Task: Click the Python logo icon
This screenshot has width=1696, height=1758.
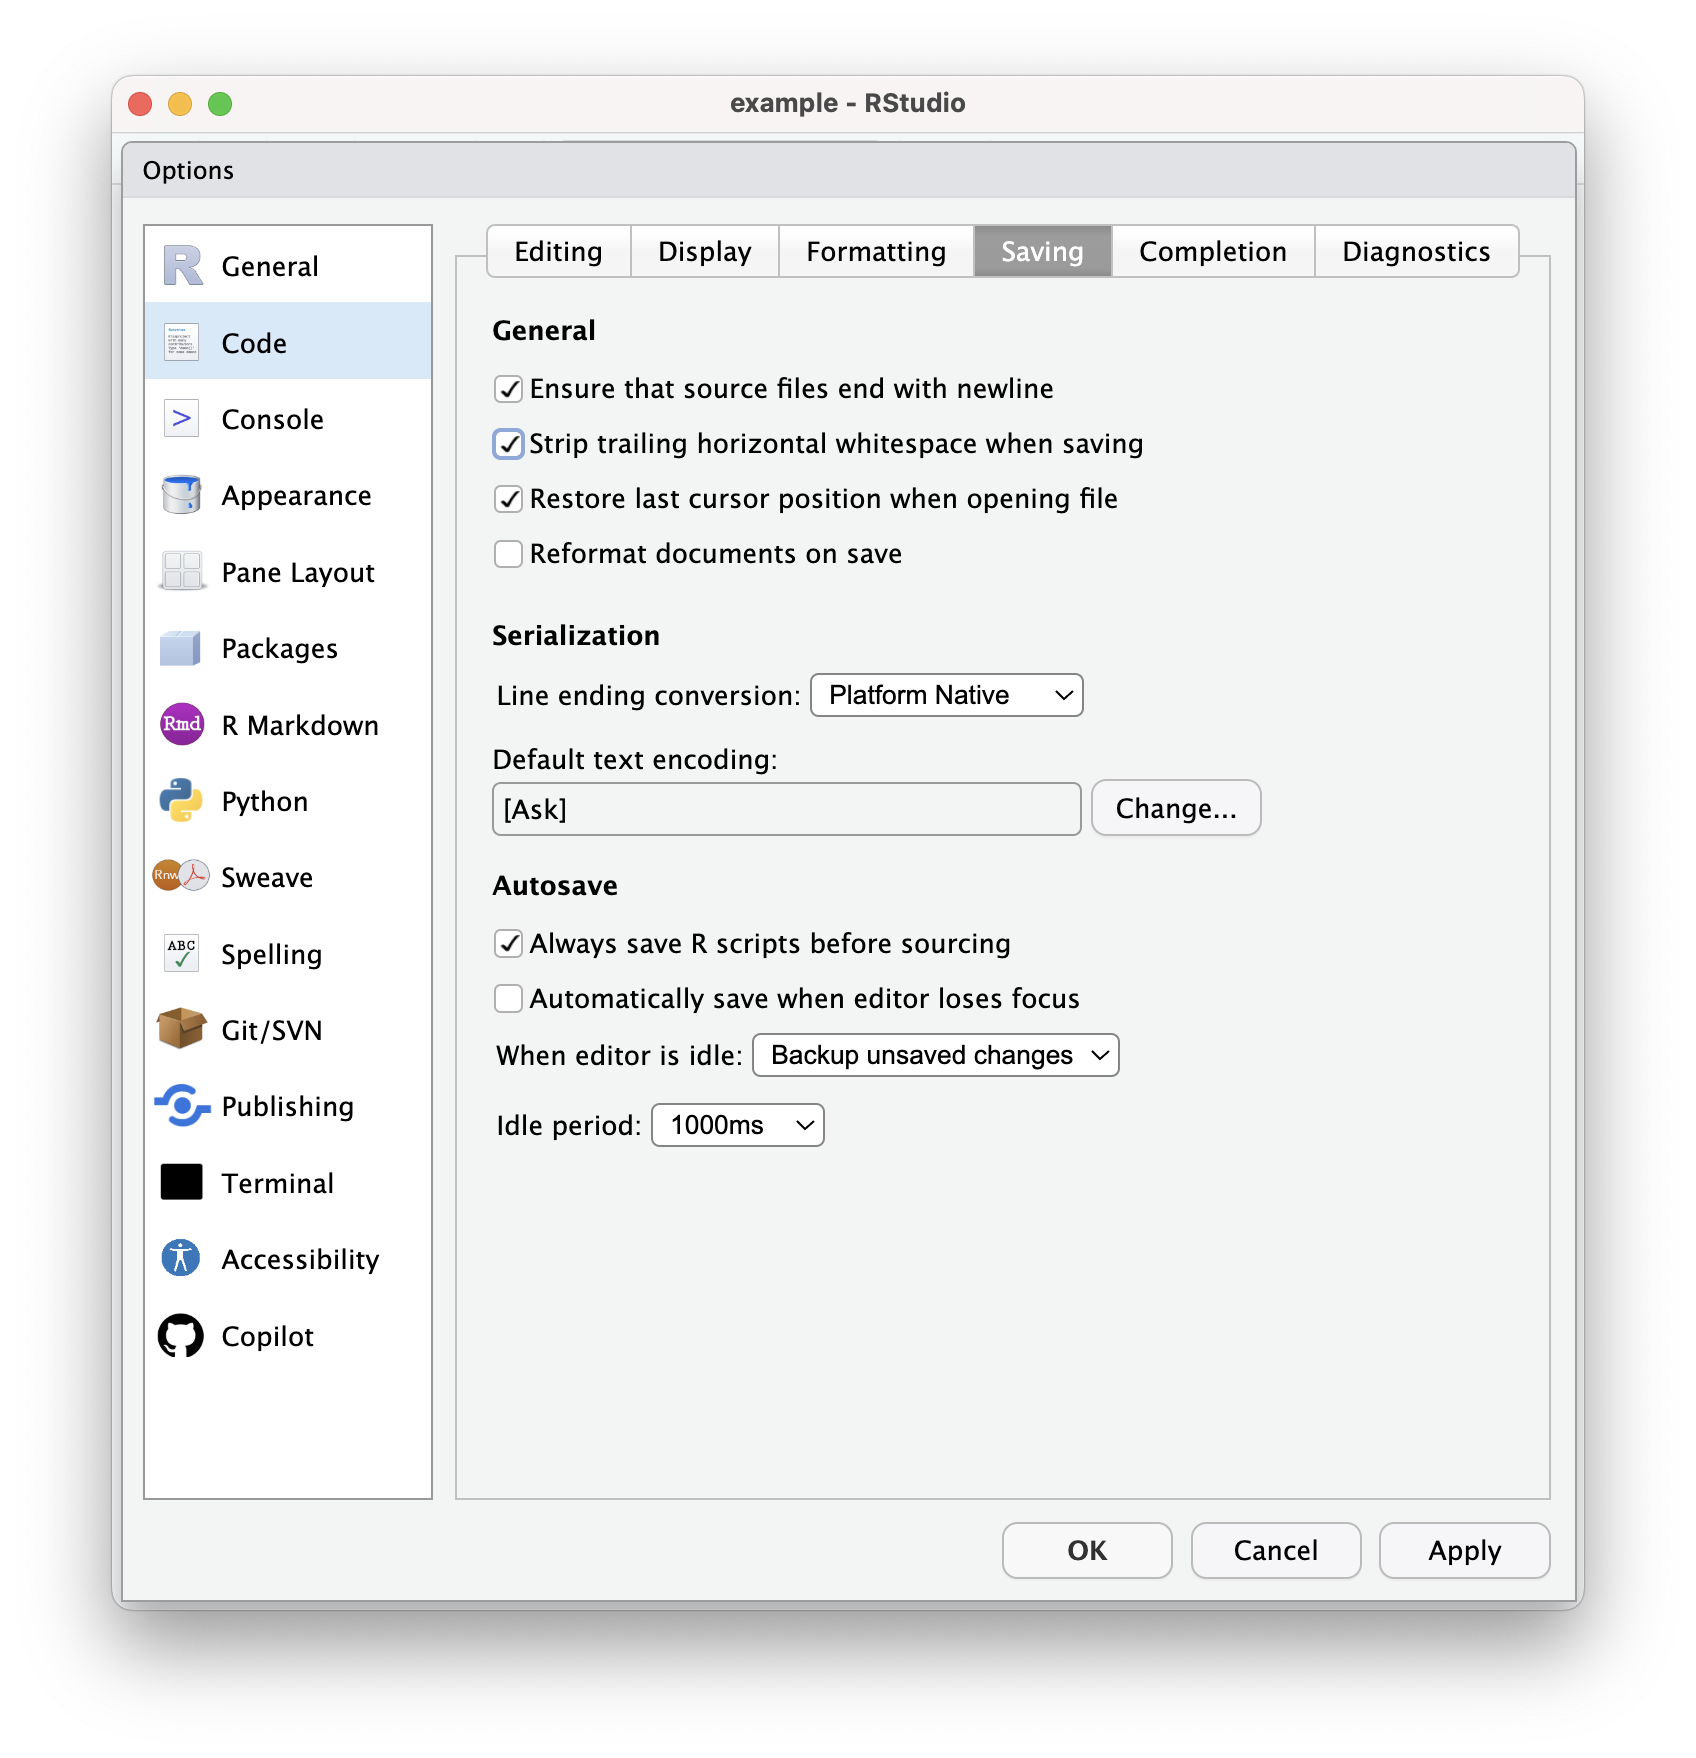Action: tap(181, 801)
